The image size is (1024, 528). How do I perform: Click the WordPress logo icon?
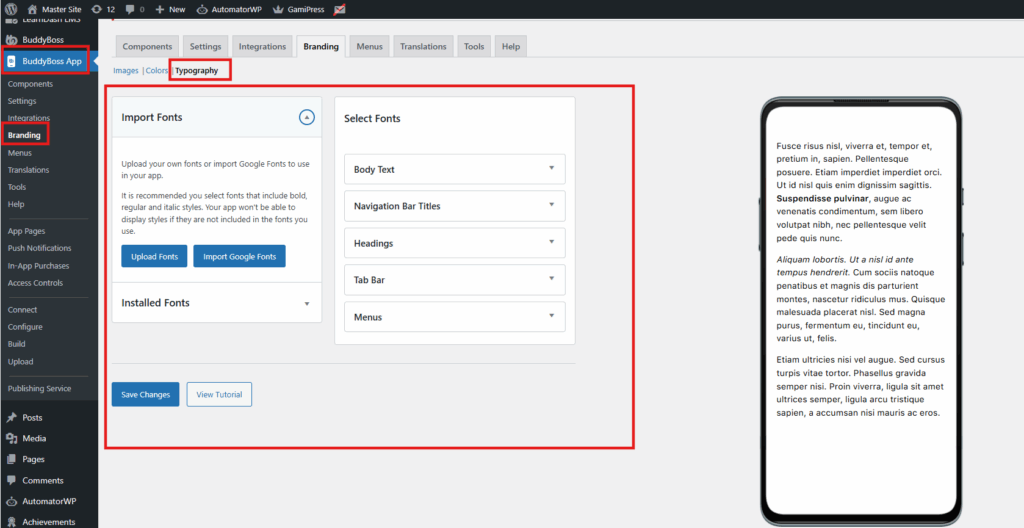click(x=11, y=9)
